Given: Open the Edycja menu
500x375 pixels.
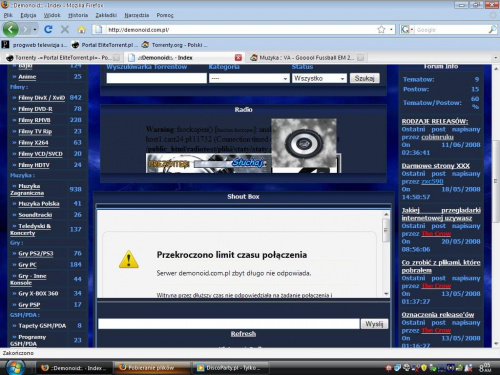Looking at the screenshot, I should click(x=28, y=15).
